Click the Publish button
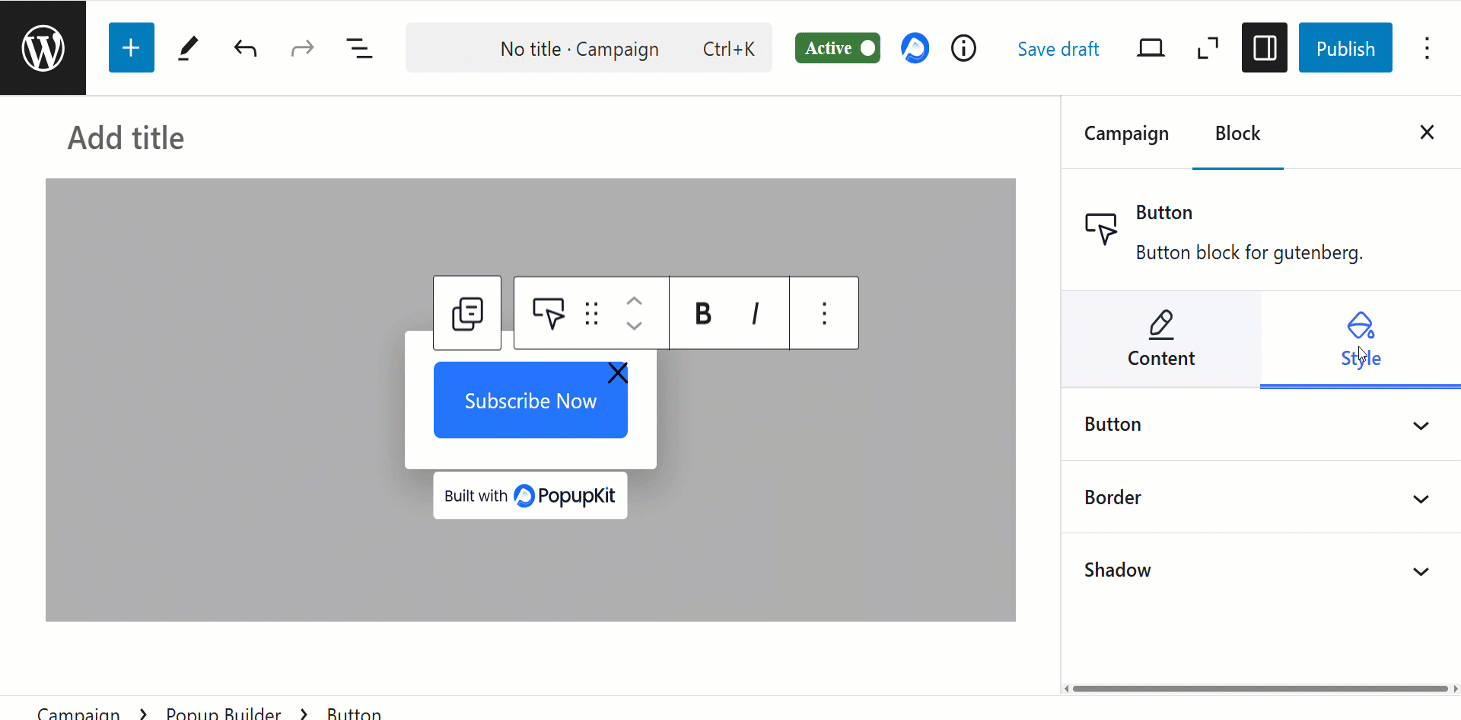 click(x=1345, y=48)
